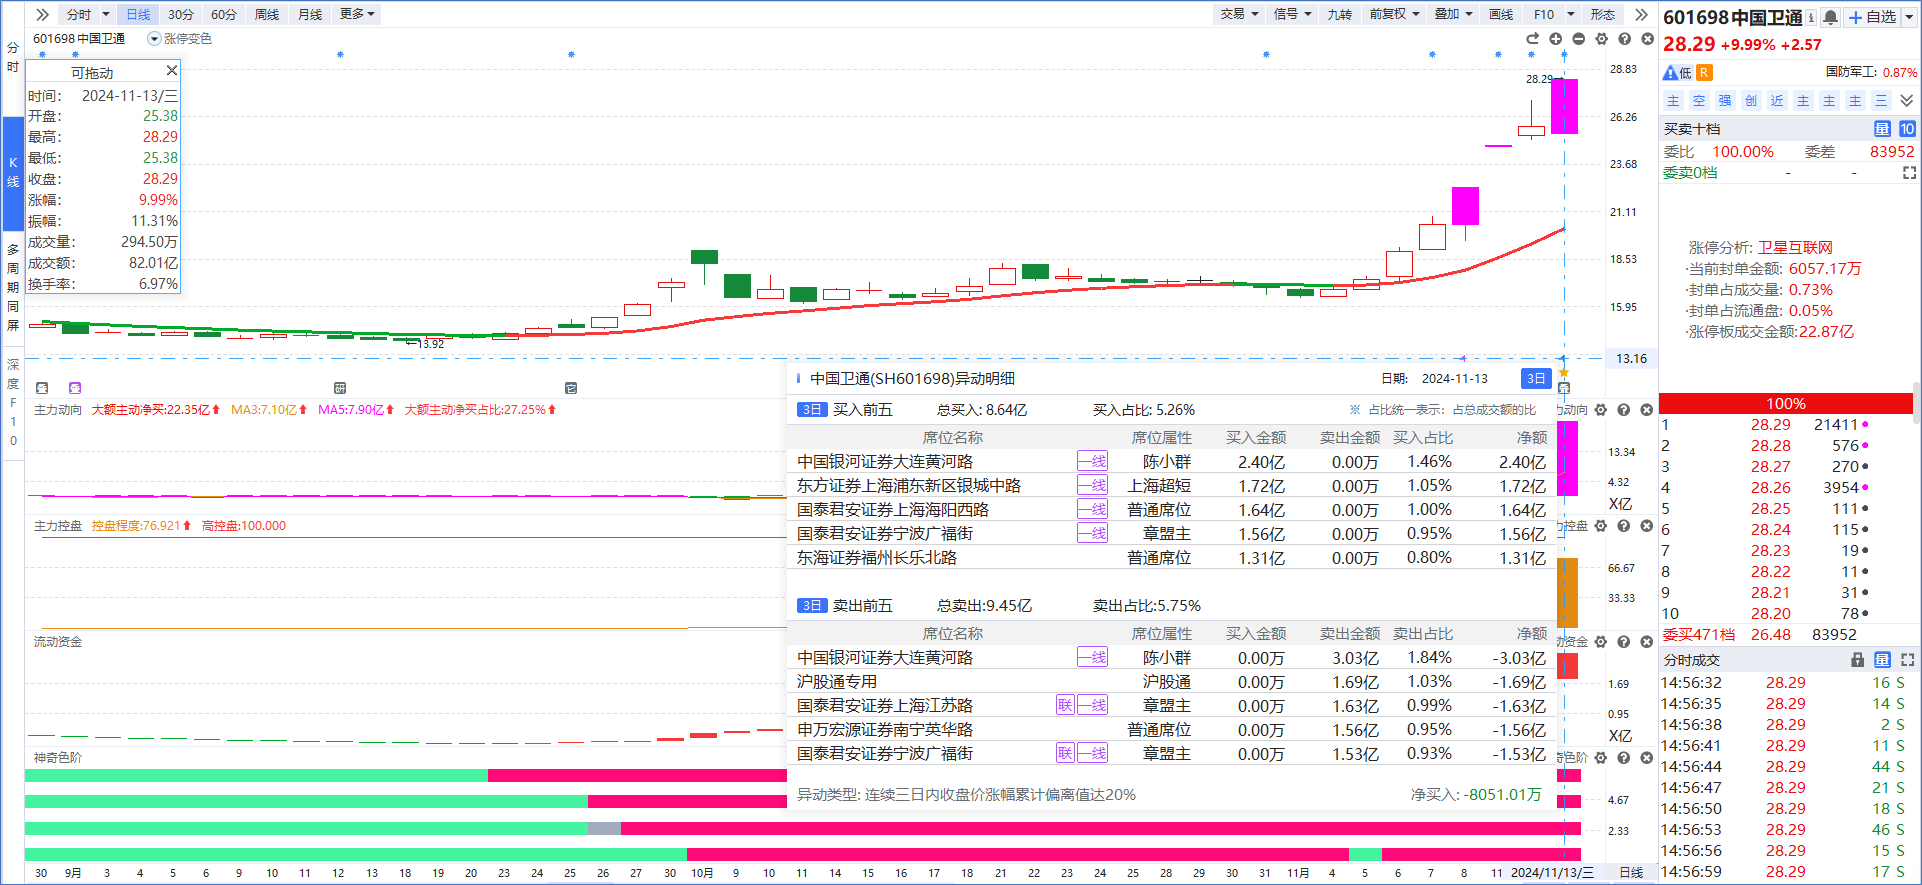Click the orange R margin-trading badge

pyautogui.click(x=1705, y=73)
